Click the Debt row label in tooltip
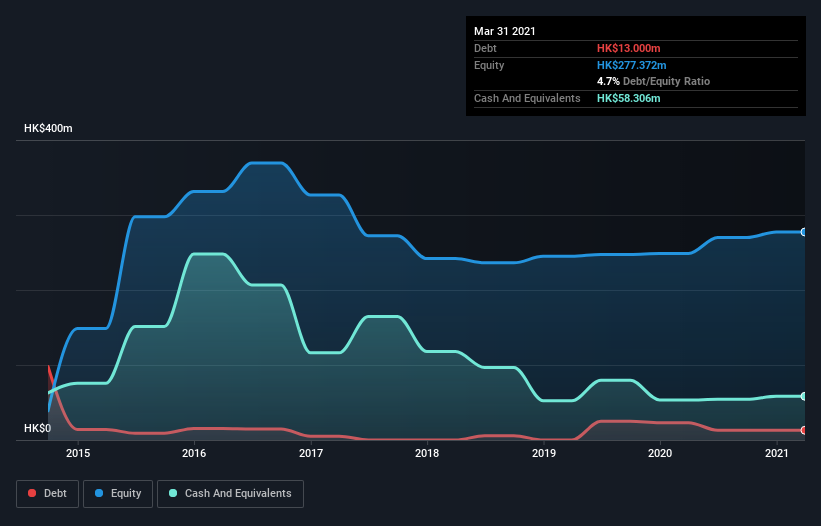Image resolution: width=821 pixels, height=526 pixels. coord(485,48)
